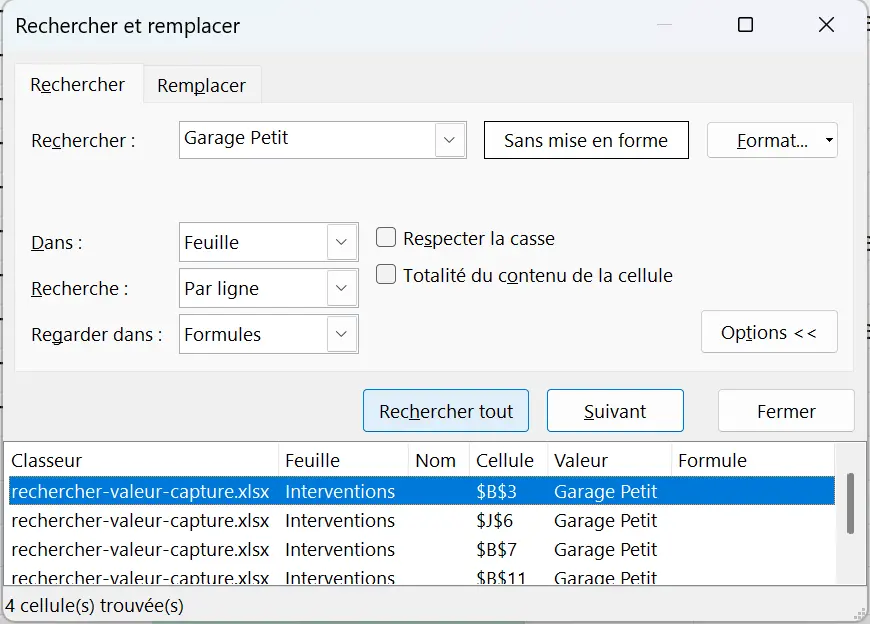The width and height of the screenshot is (870, 624).
Task: Click the Sans mise en forme button
Action: (586, 140)
